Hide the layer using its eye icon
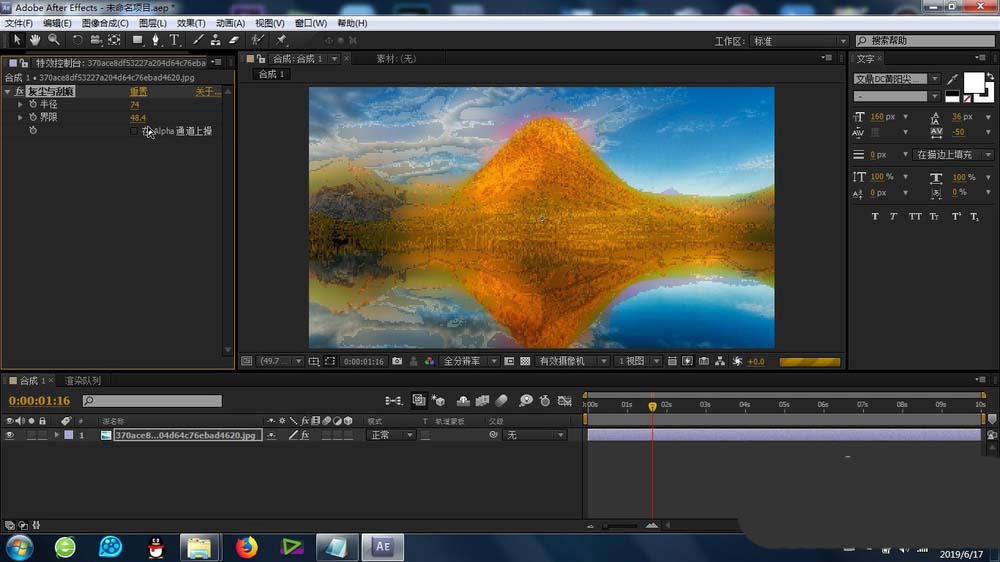Image resolution: width=1000 pixels, height=562 pixels. pos(10,436)
